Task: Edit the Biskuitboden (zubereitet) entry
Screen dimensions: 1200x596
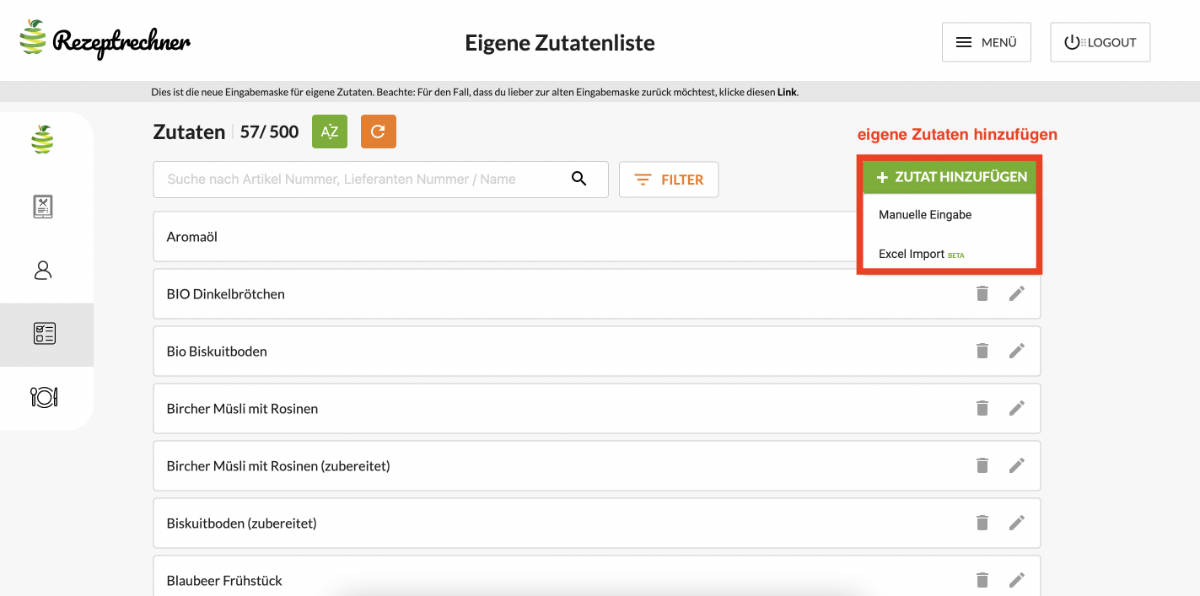Action: 1017,523
